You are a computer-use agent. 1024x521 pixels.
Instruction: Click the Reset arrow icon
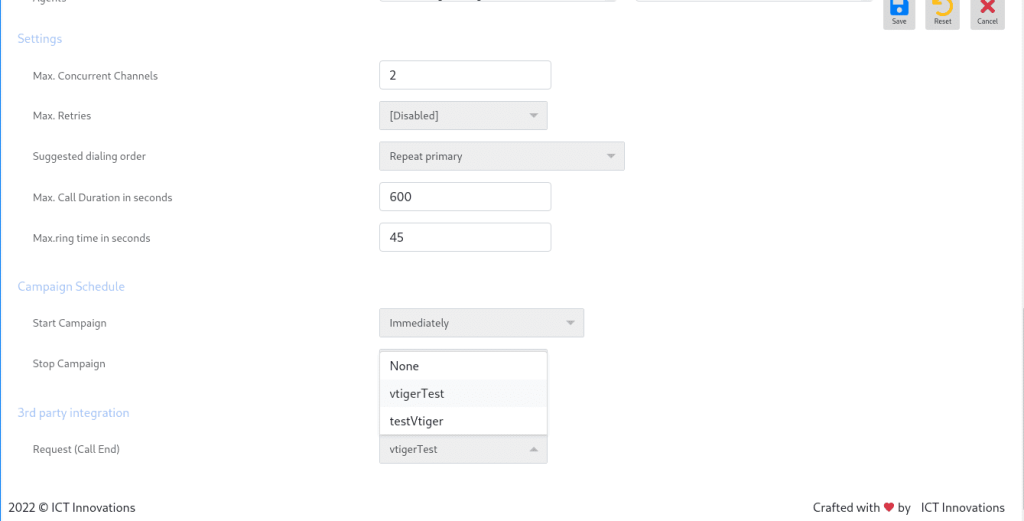pos(942,9)
